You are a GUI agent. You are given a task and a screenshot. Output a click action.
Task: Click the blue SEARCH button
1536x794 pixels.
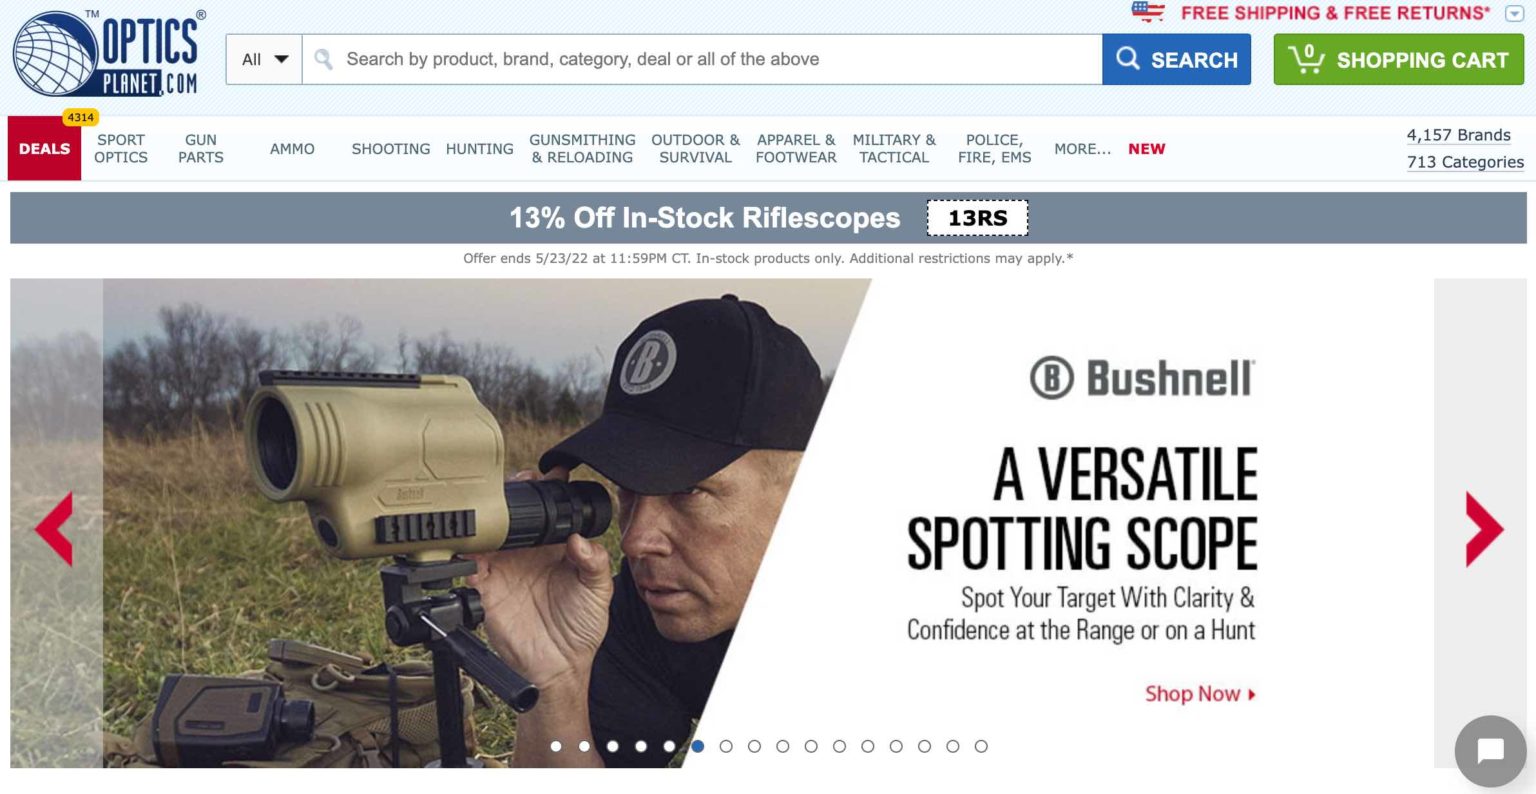pyautogui.click(x=1176, y=60)
